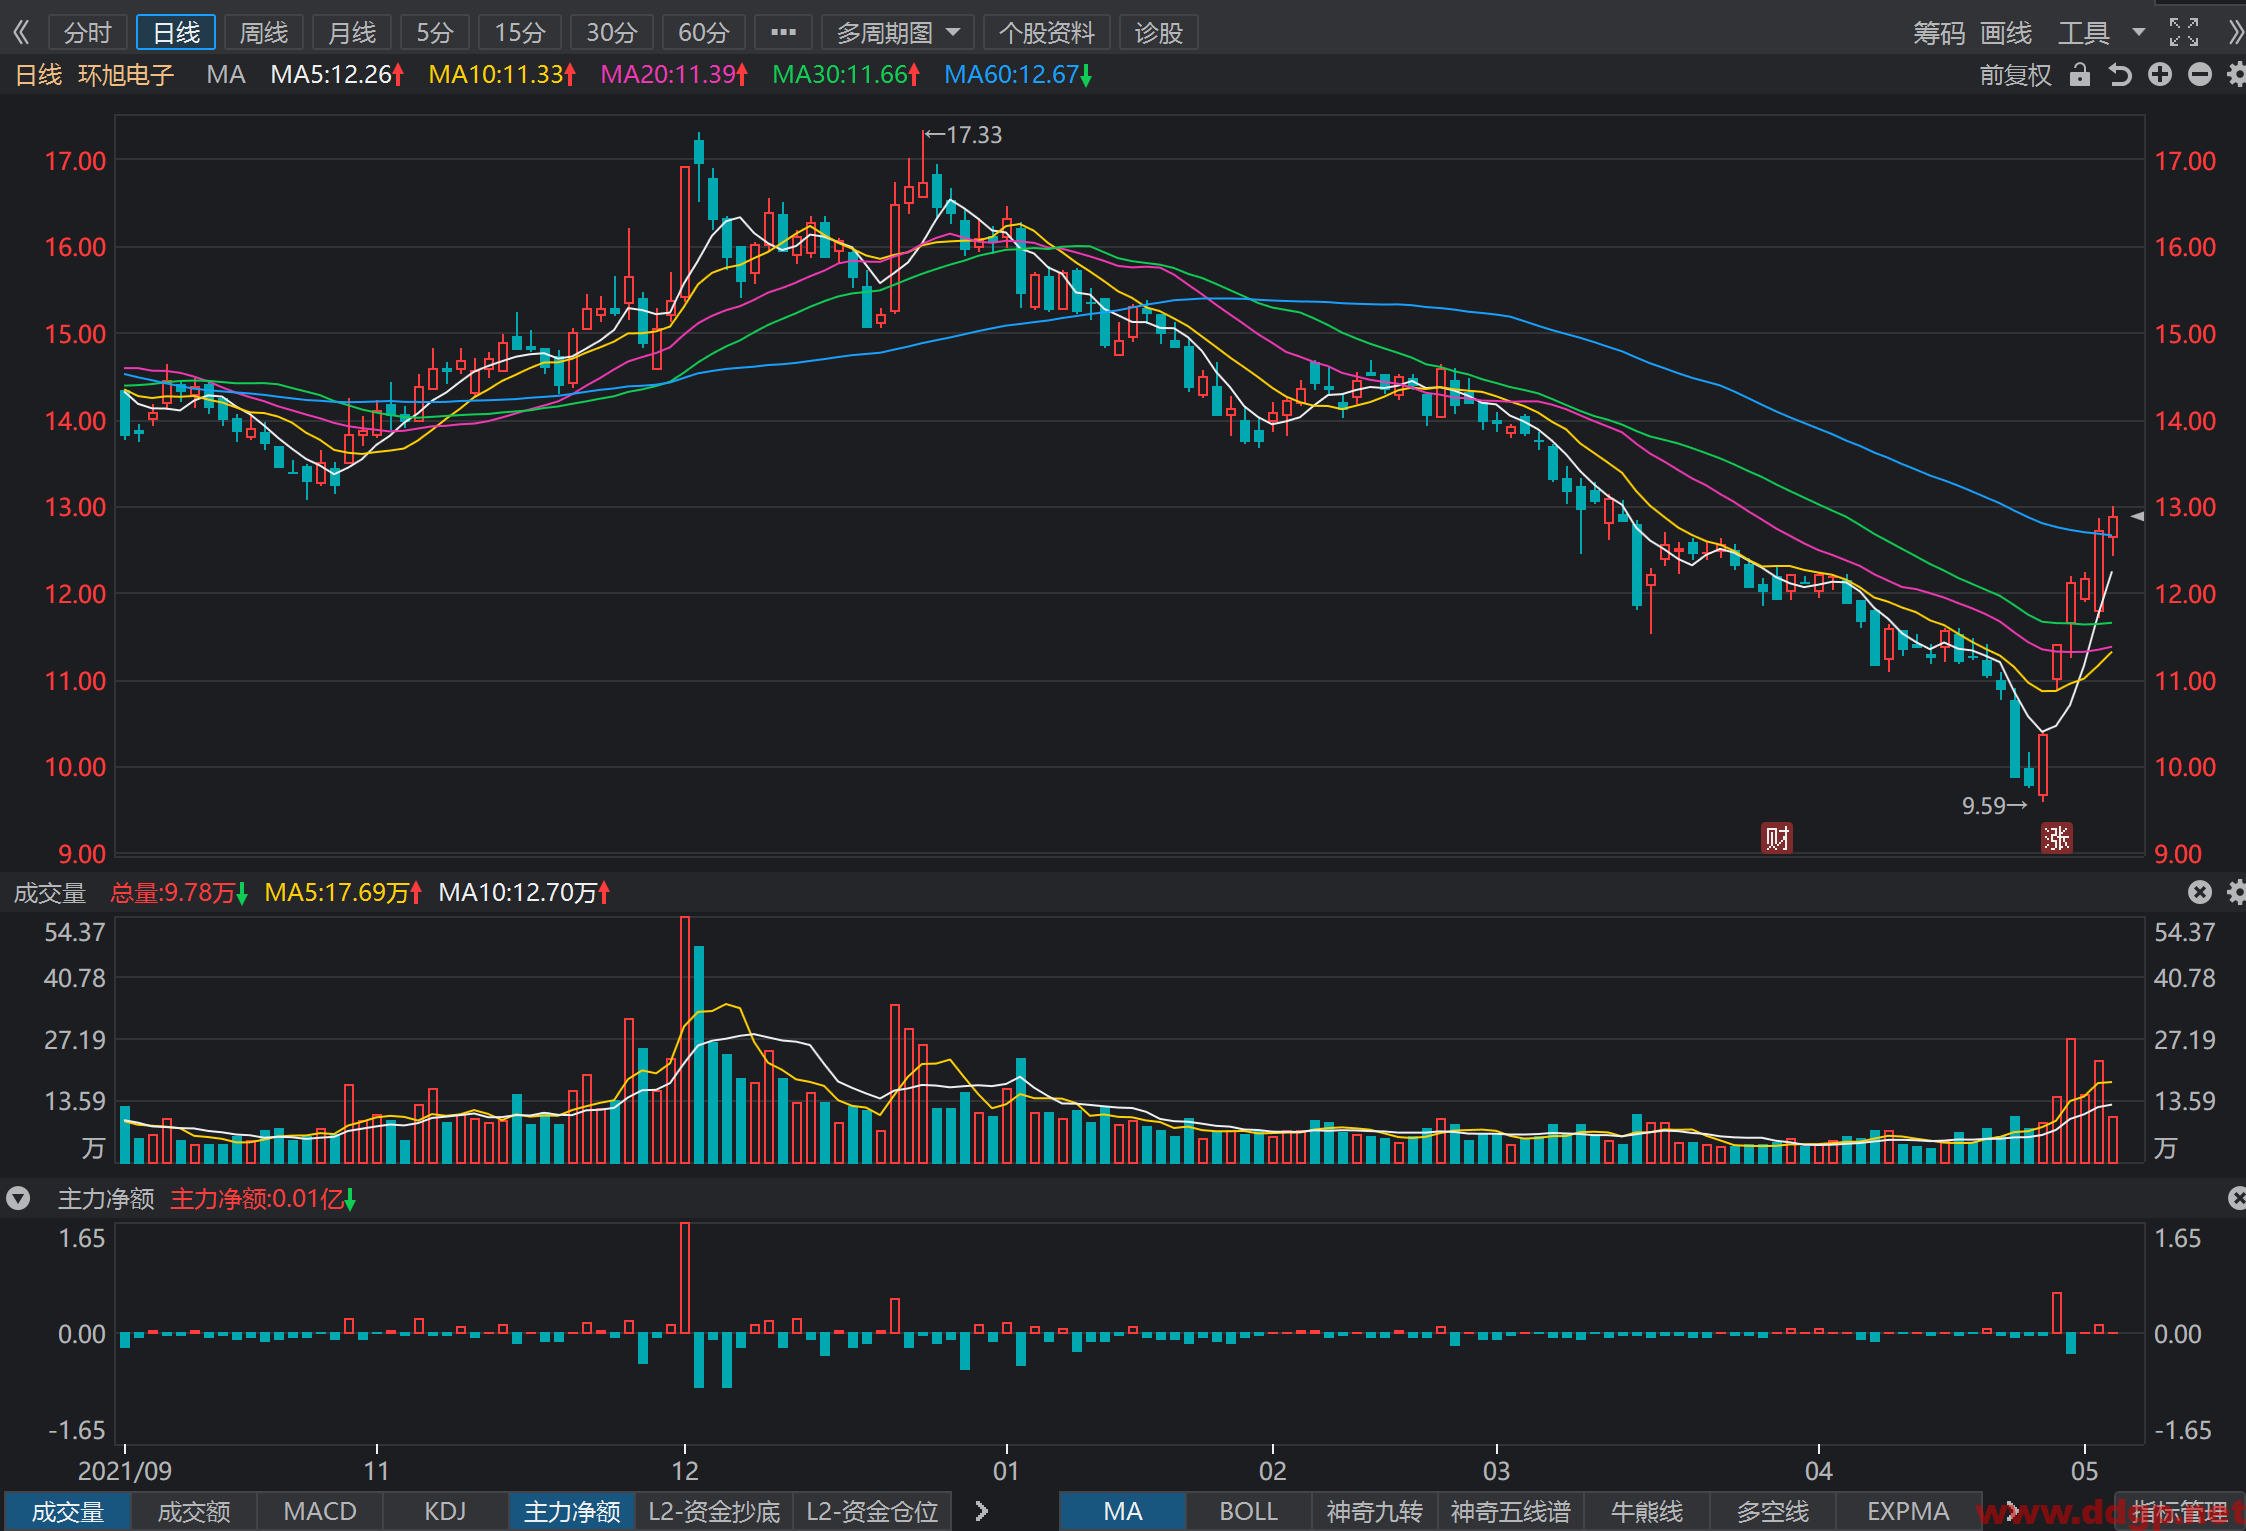The width and height of the screenshot is (2246, 1531).
Task: Toggle fullscreen chart view icon
Action: [2184, 33]
